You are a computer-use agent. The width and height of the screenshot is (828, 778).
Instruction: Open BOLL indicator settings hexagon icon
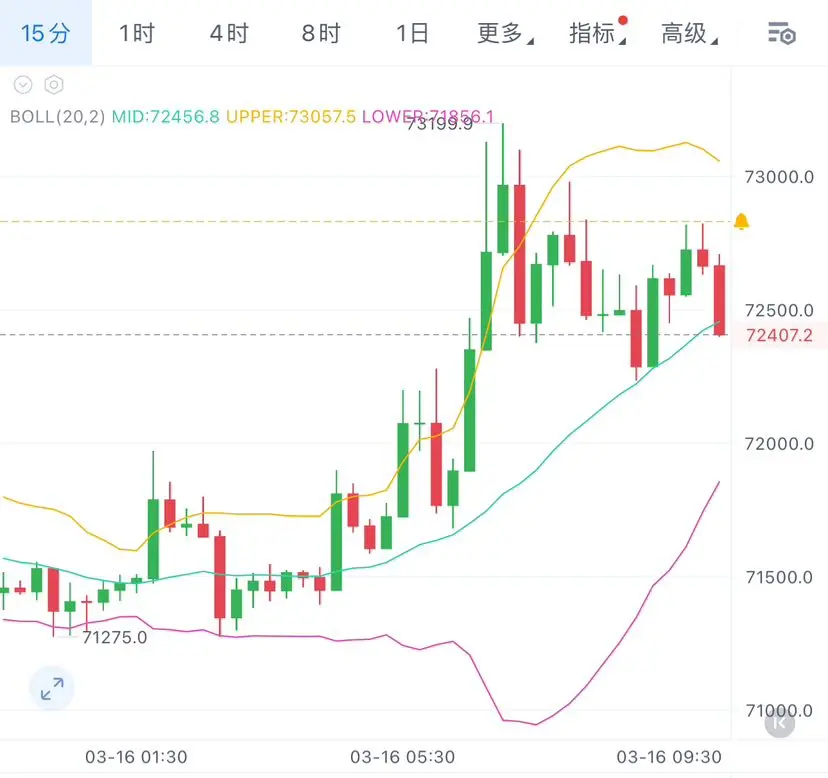[54, 85]
